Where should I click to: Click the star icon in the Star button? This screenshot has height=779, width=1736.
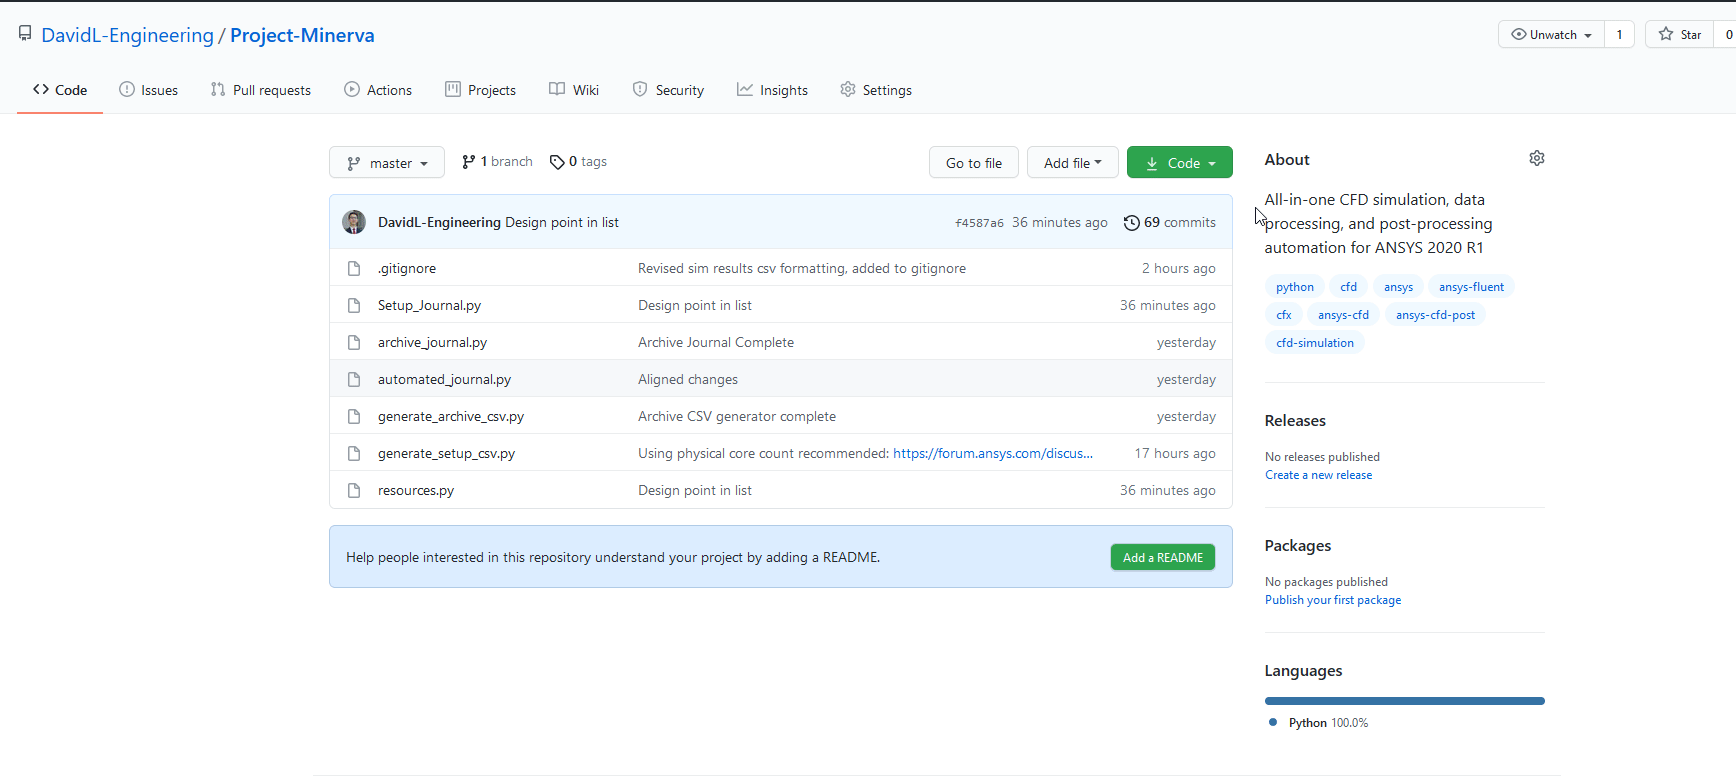[x=1666, y=34]
